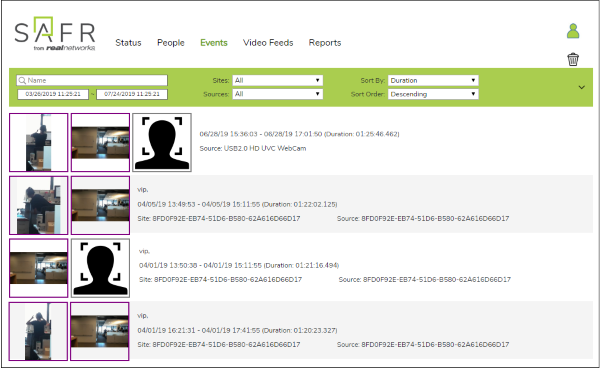Image resolution: width=600 pixels, height=368 pixels.
Task: Click Site ID of 04/05/19 13:49:53 event
Action: tap(219, 219)
